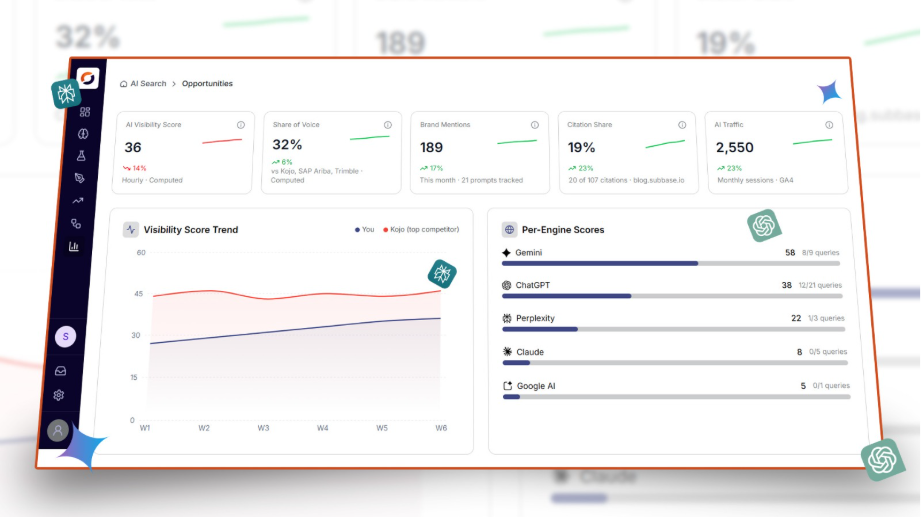The height and width of the screenshot is (517, 921).
Task: Show info for AI Traffic card
Action: [x=829, y=125]
